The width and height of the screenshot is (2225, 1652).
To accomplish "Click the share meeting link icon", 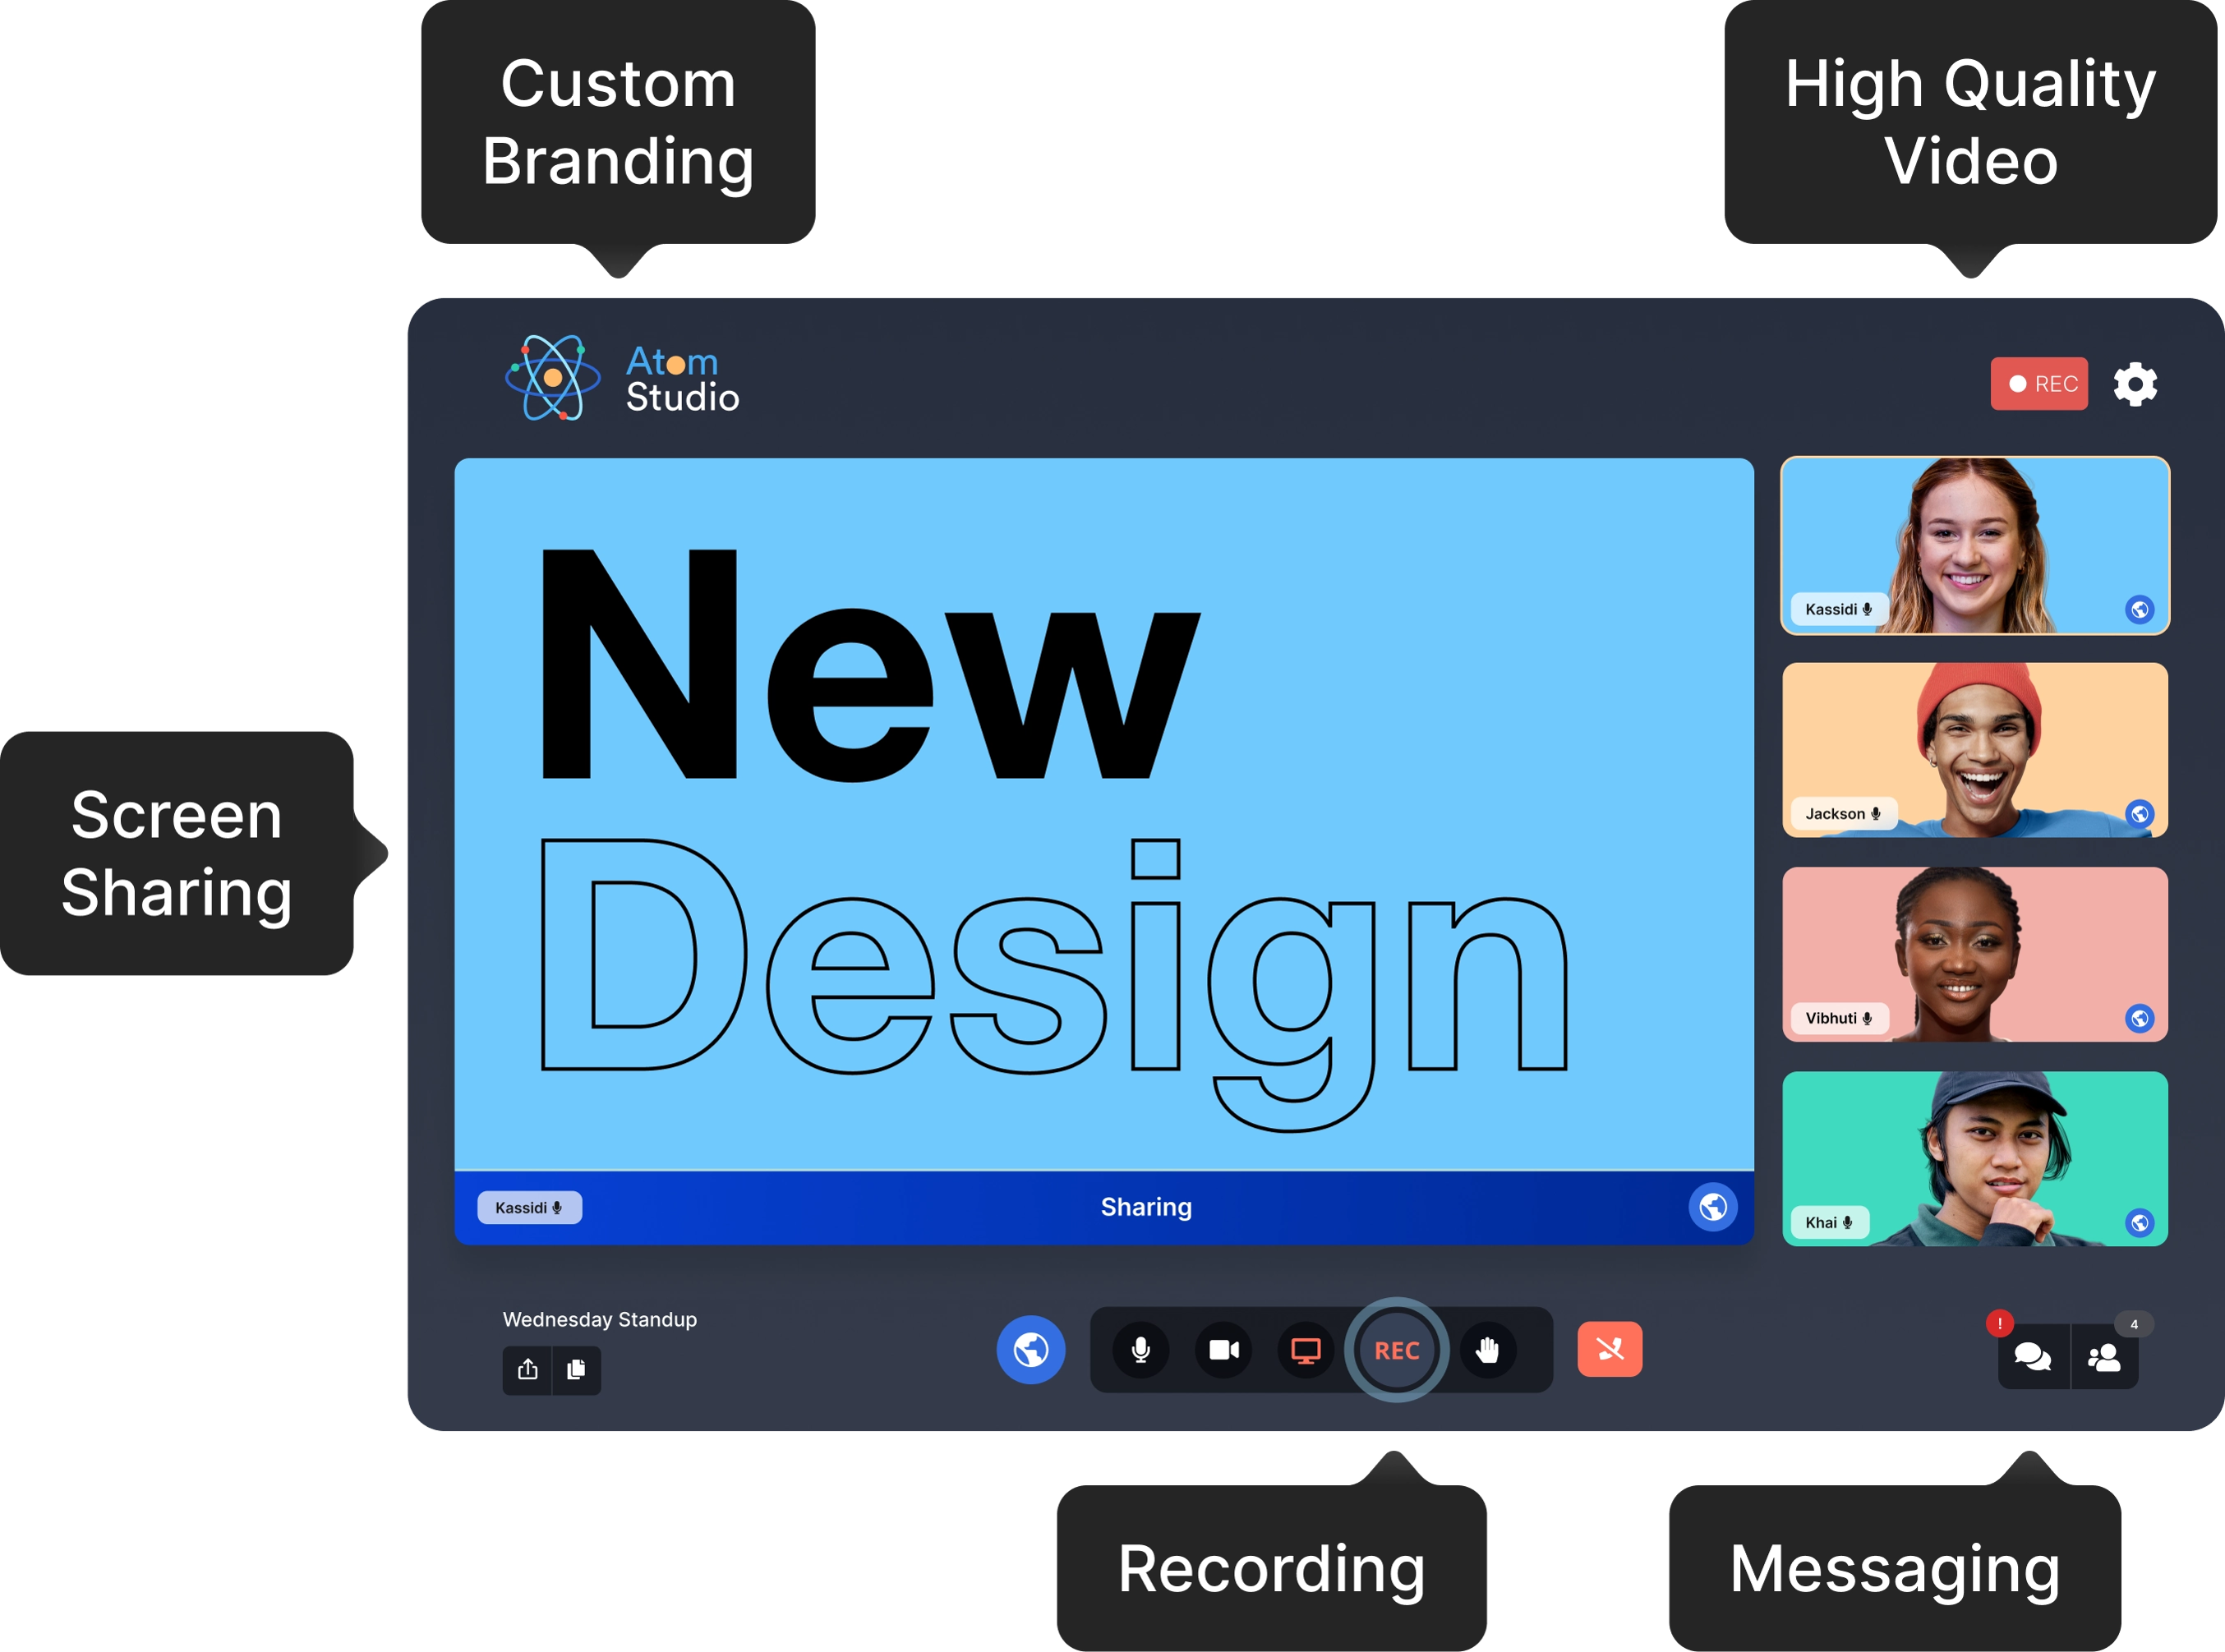I will [x=527, y=1369].
